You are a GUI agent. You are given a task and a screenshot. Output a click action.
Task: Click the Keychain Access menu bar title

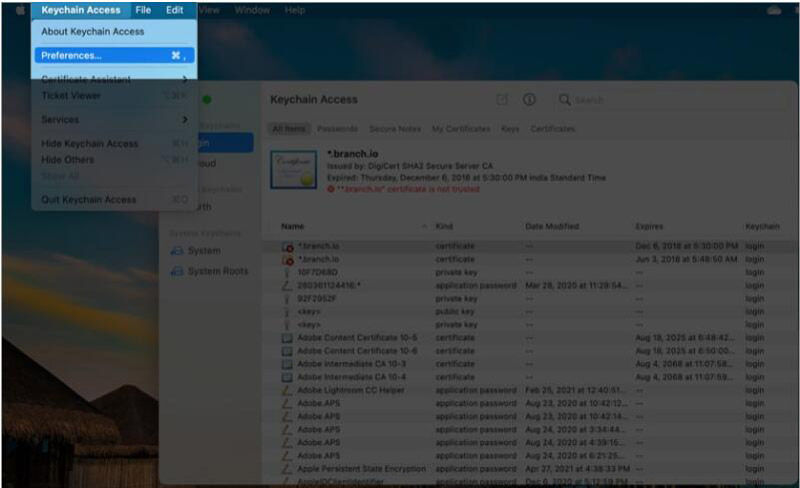coord(81,10)
